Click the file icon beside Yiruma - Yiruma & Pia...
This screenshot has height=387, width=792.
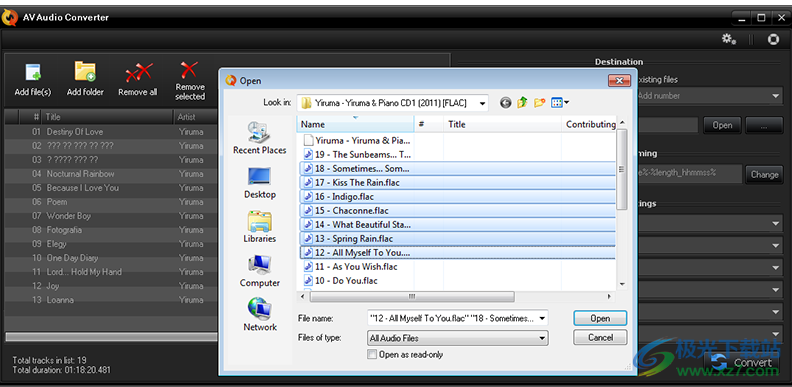(x=308, y=140)
